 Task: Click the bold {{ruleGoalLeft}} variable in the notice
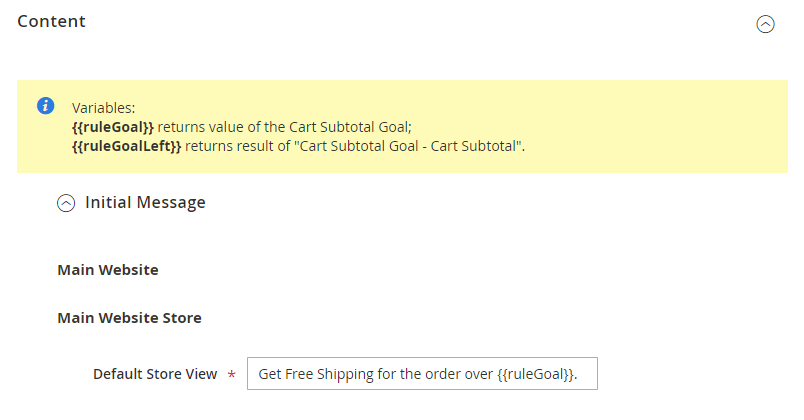(x=127, y=146)
